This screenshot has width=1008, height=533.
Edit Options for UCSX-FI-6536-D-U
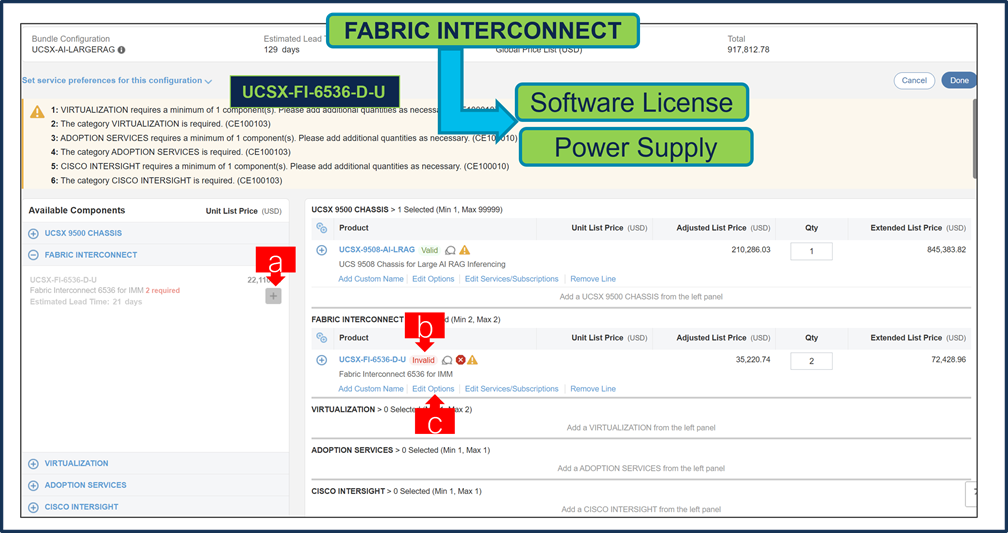[x=433, y=389]
